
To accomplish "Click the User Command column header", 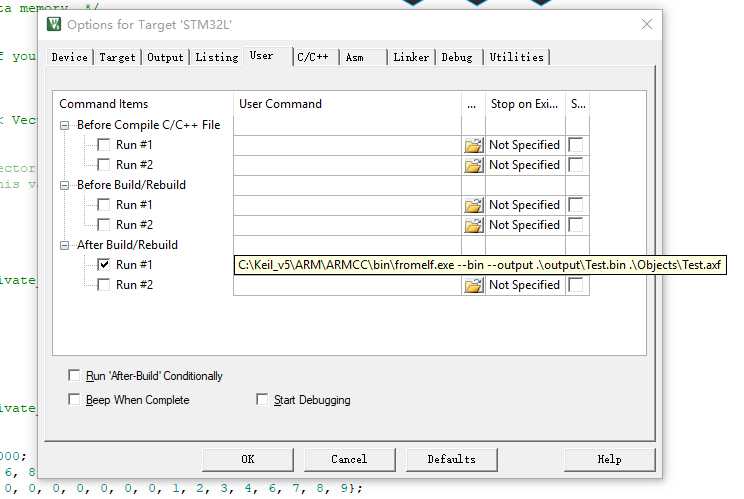I will click(x=347, y=104).
